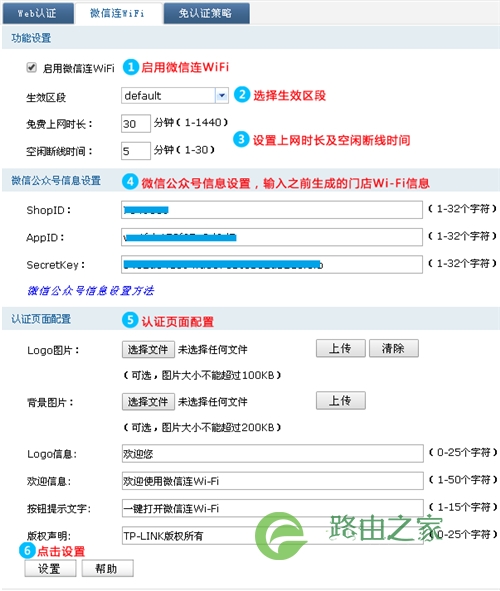This screenshot has height=591, width=500.
Task: Click the Logo信息 text field
Action: click(x=272, y=453)
